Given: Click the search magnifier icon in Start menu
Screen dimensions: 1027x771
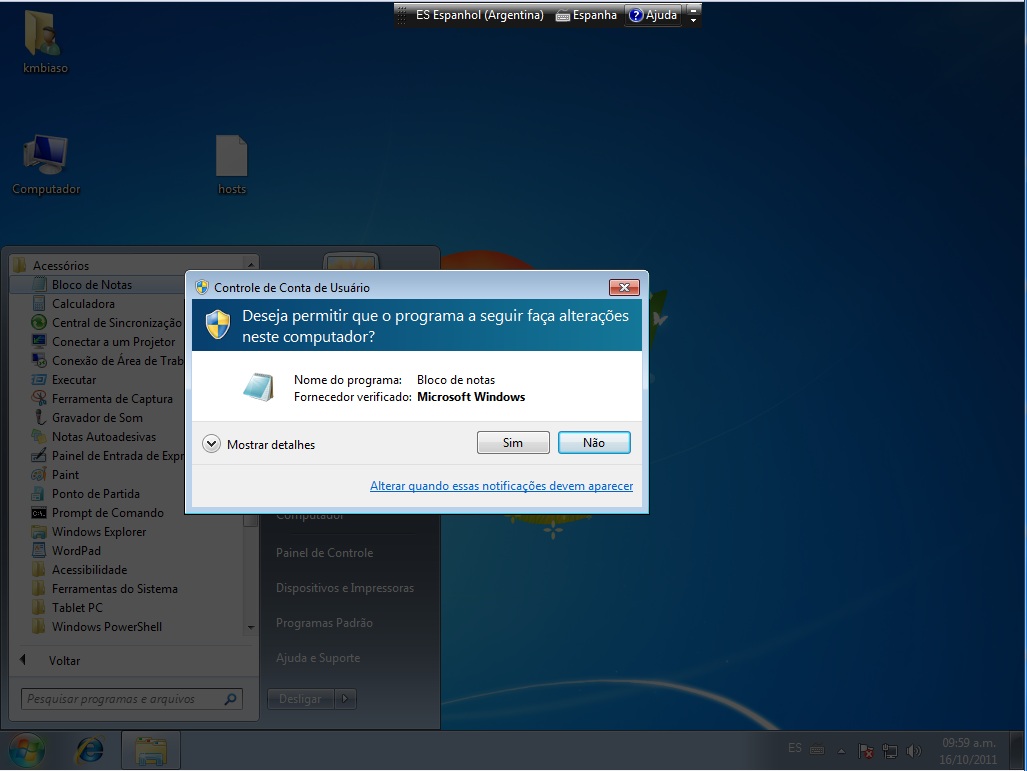Looking at the screenshot, I should [x=231, y=699].
